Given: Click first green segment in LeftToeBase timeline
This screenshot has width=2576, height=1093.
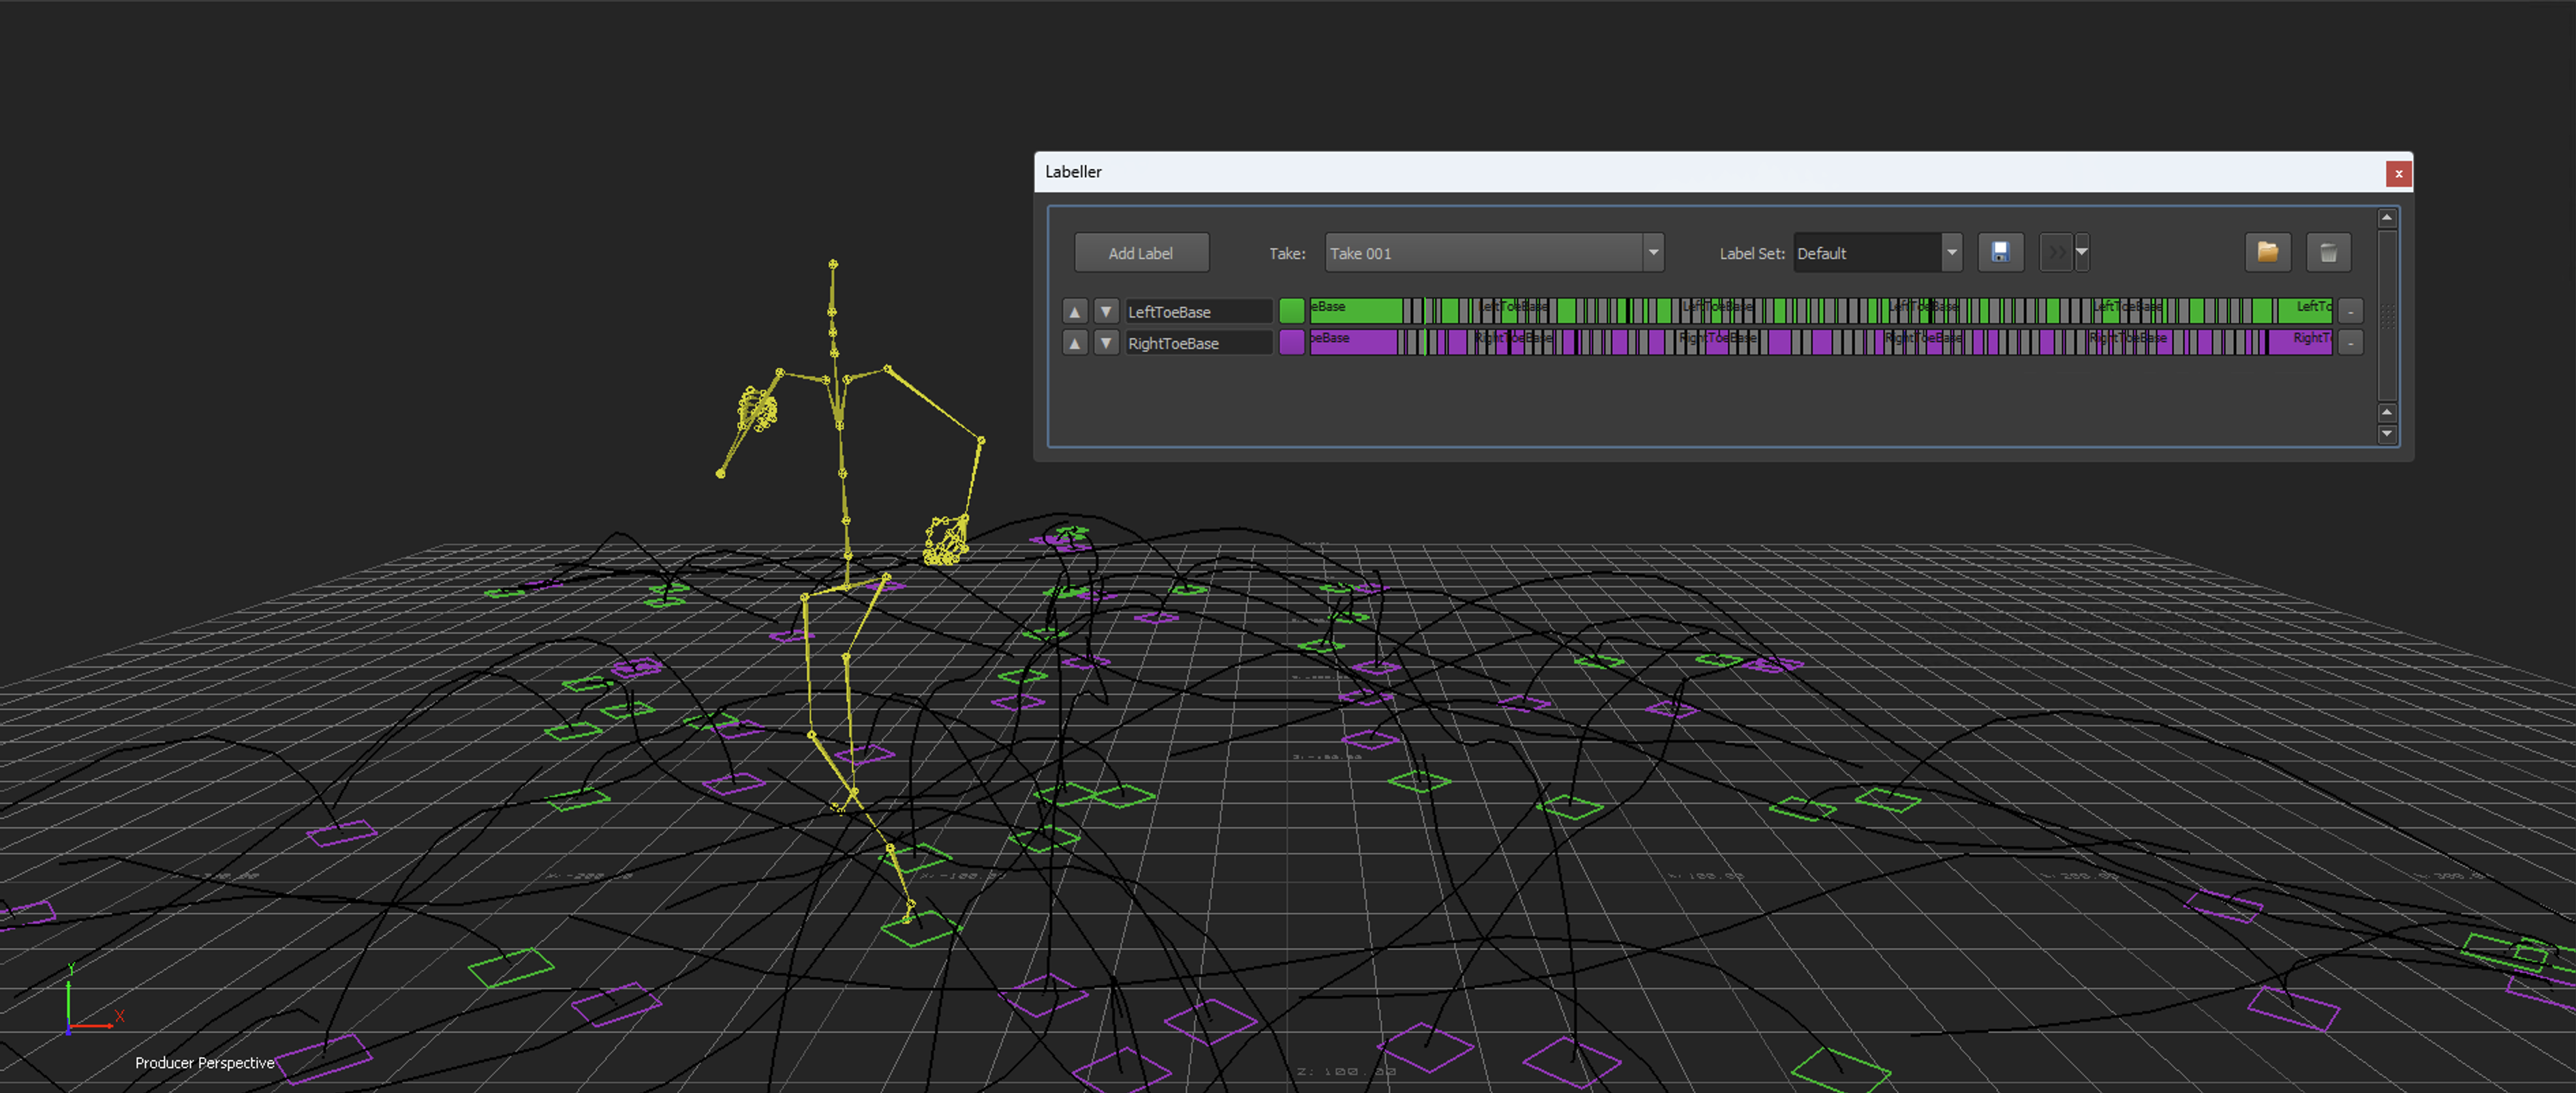Looking at the screenshot, I should coord(1355,311).
